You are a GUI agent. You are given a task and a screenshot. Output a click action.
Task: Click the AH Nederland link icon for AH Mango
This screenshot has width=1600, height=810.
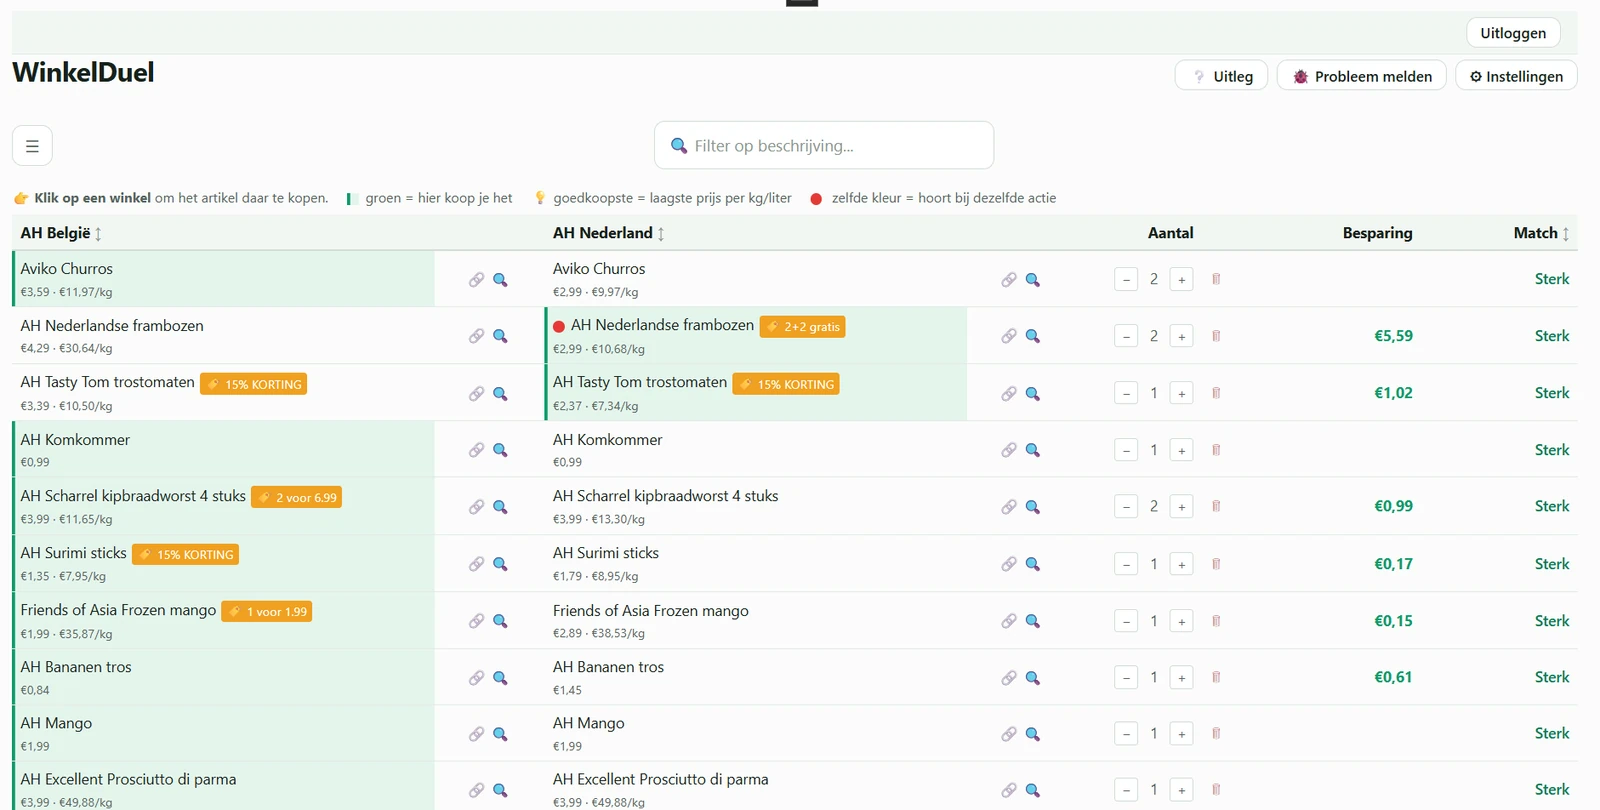[1009, 734]
